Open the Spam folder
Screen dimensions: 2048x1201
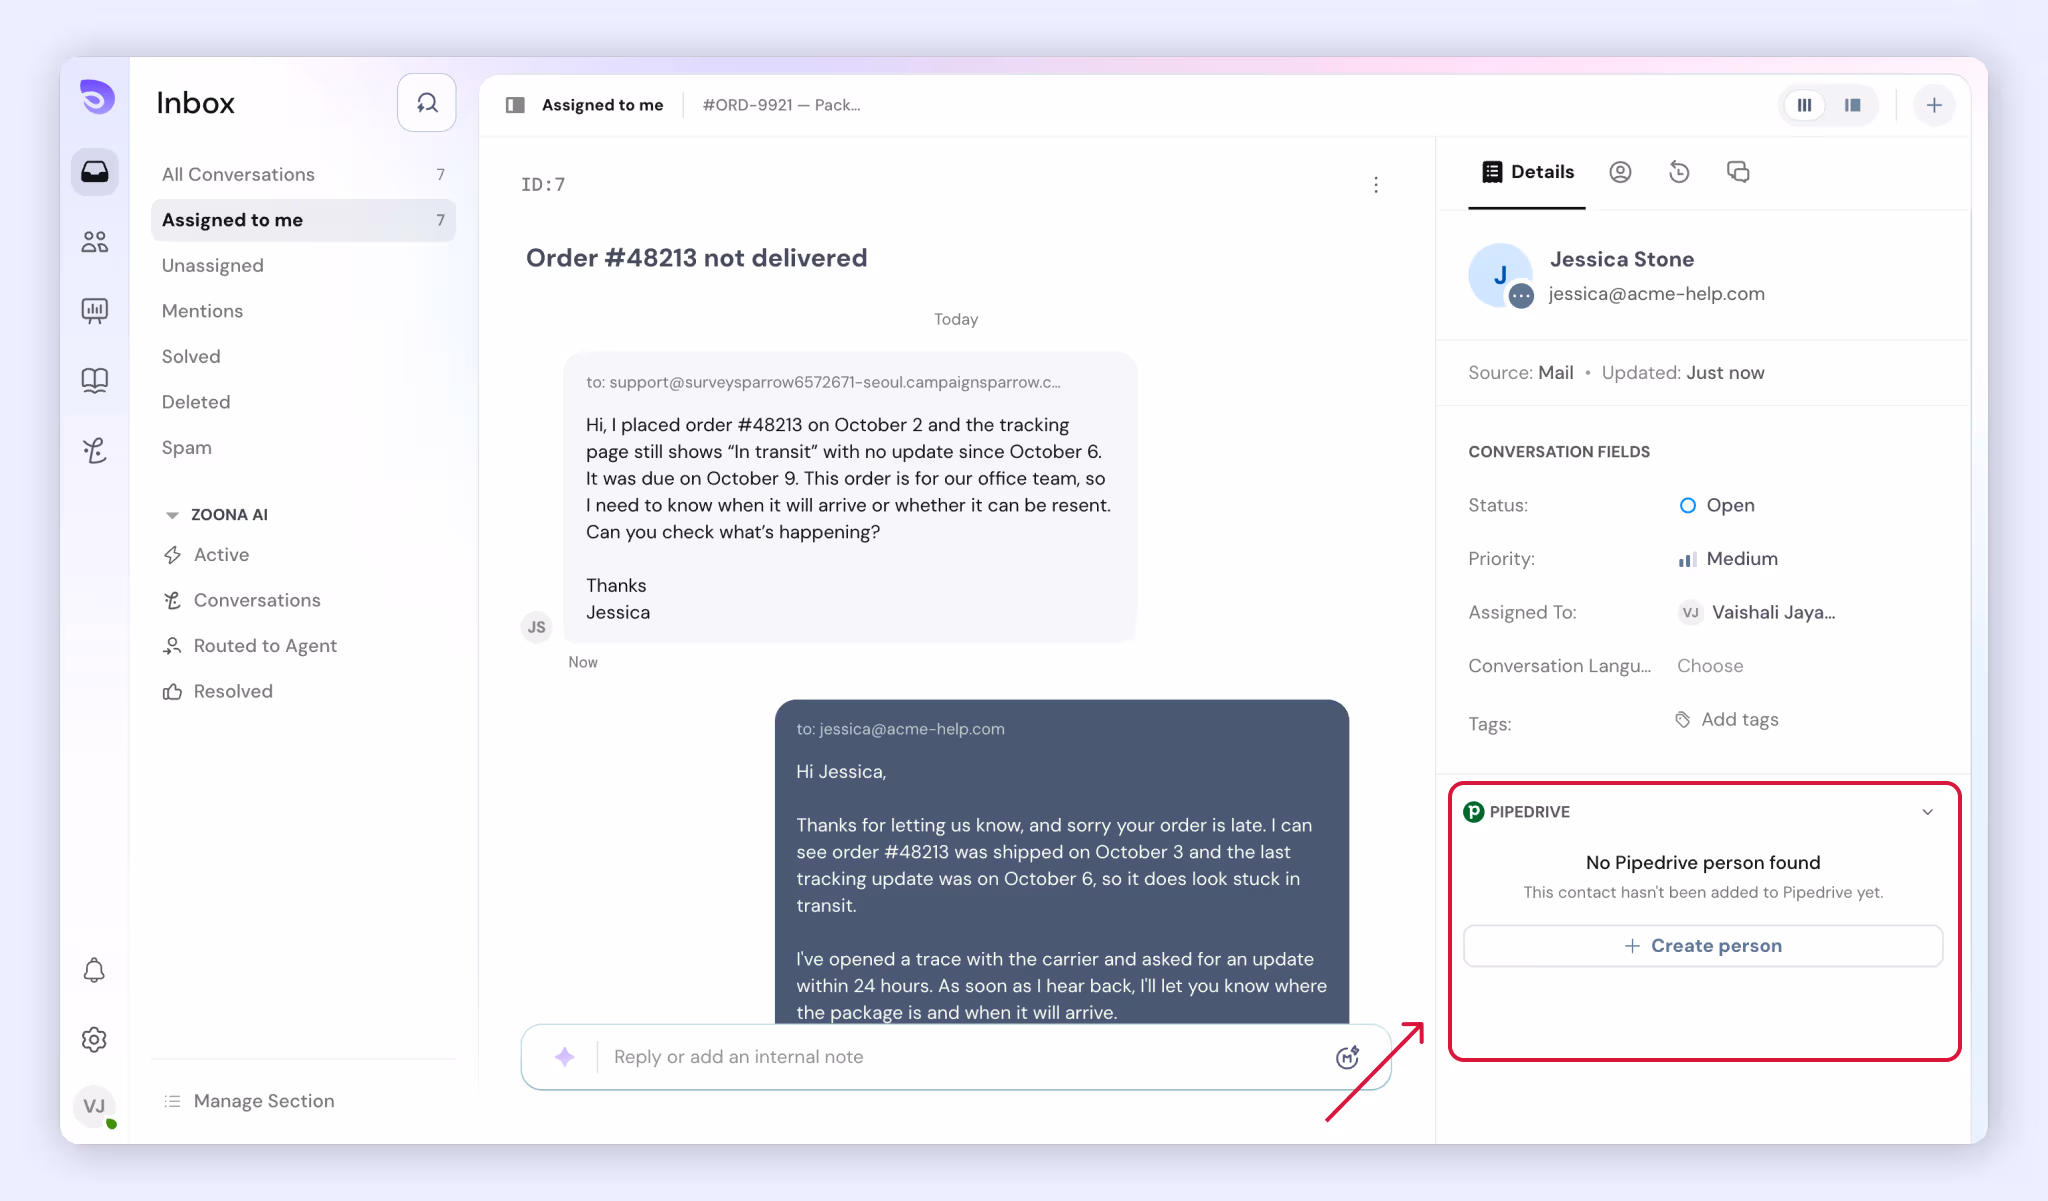(303, 447)
